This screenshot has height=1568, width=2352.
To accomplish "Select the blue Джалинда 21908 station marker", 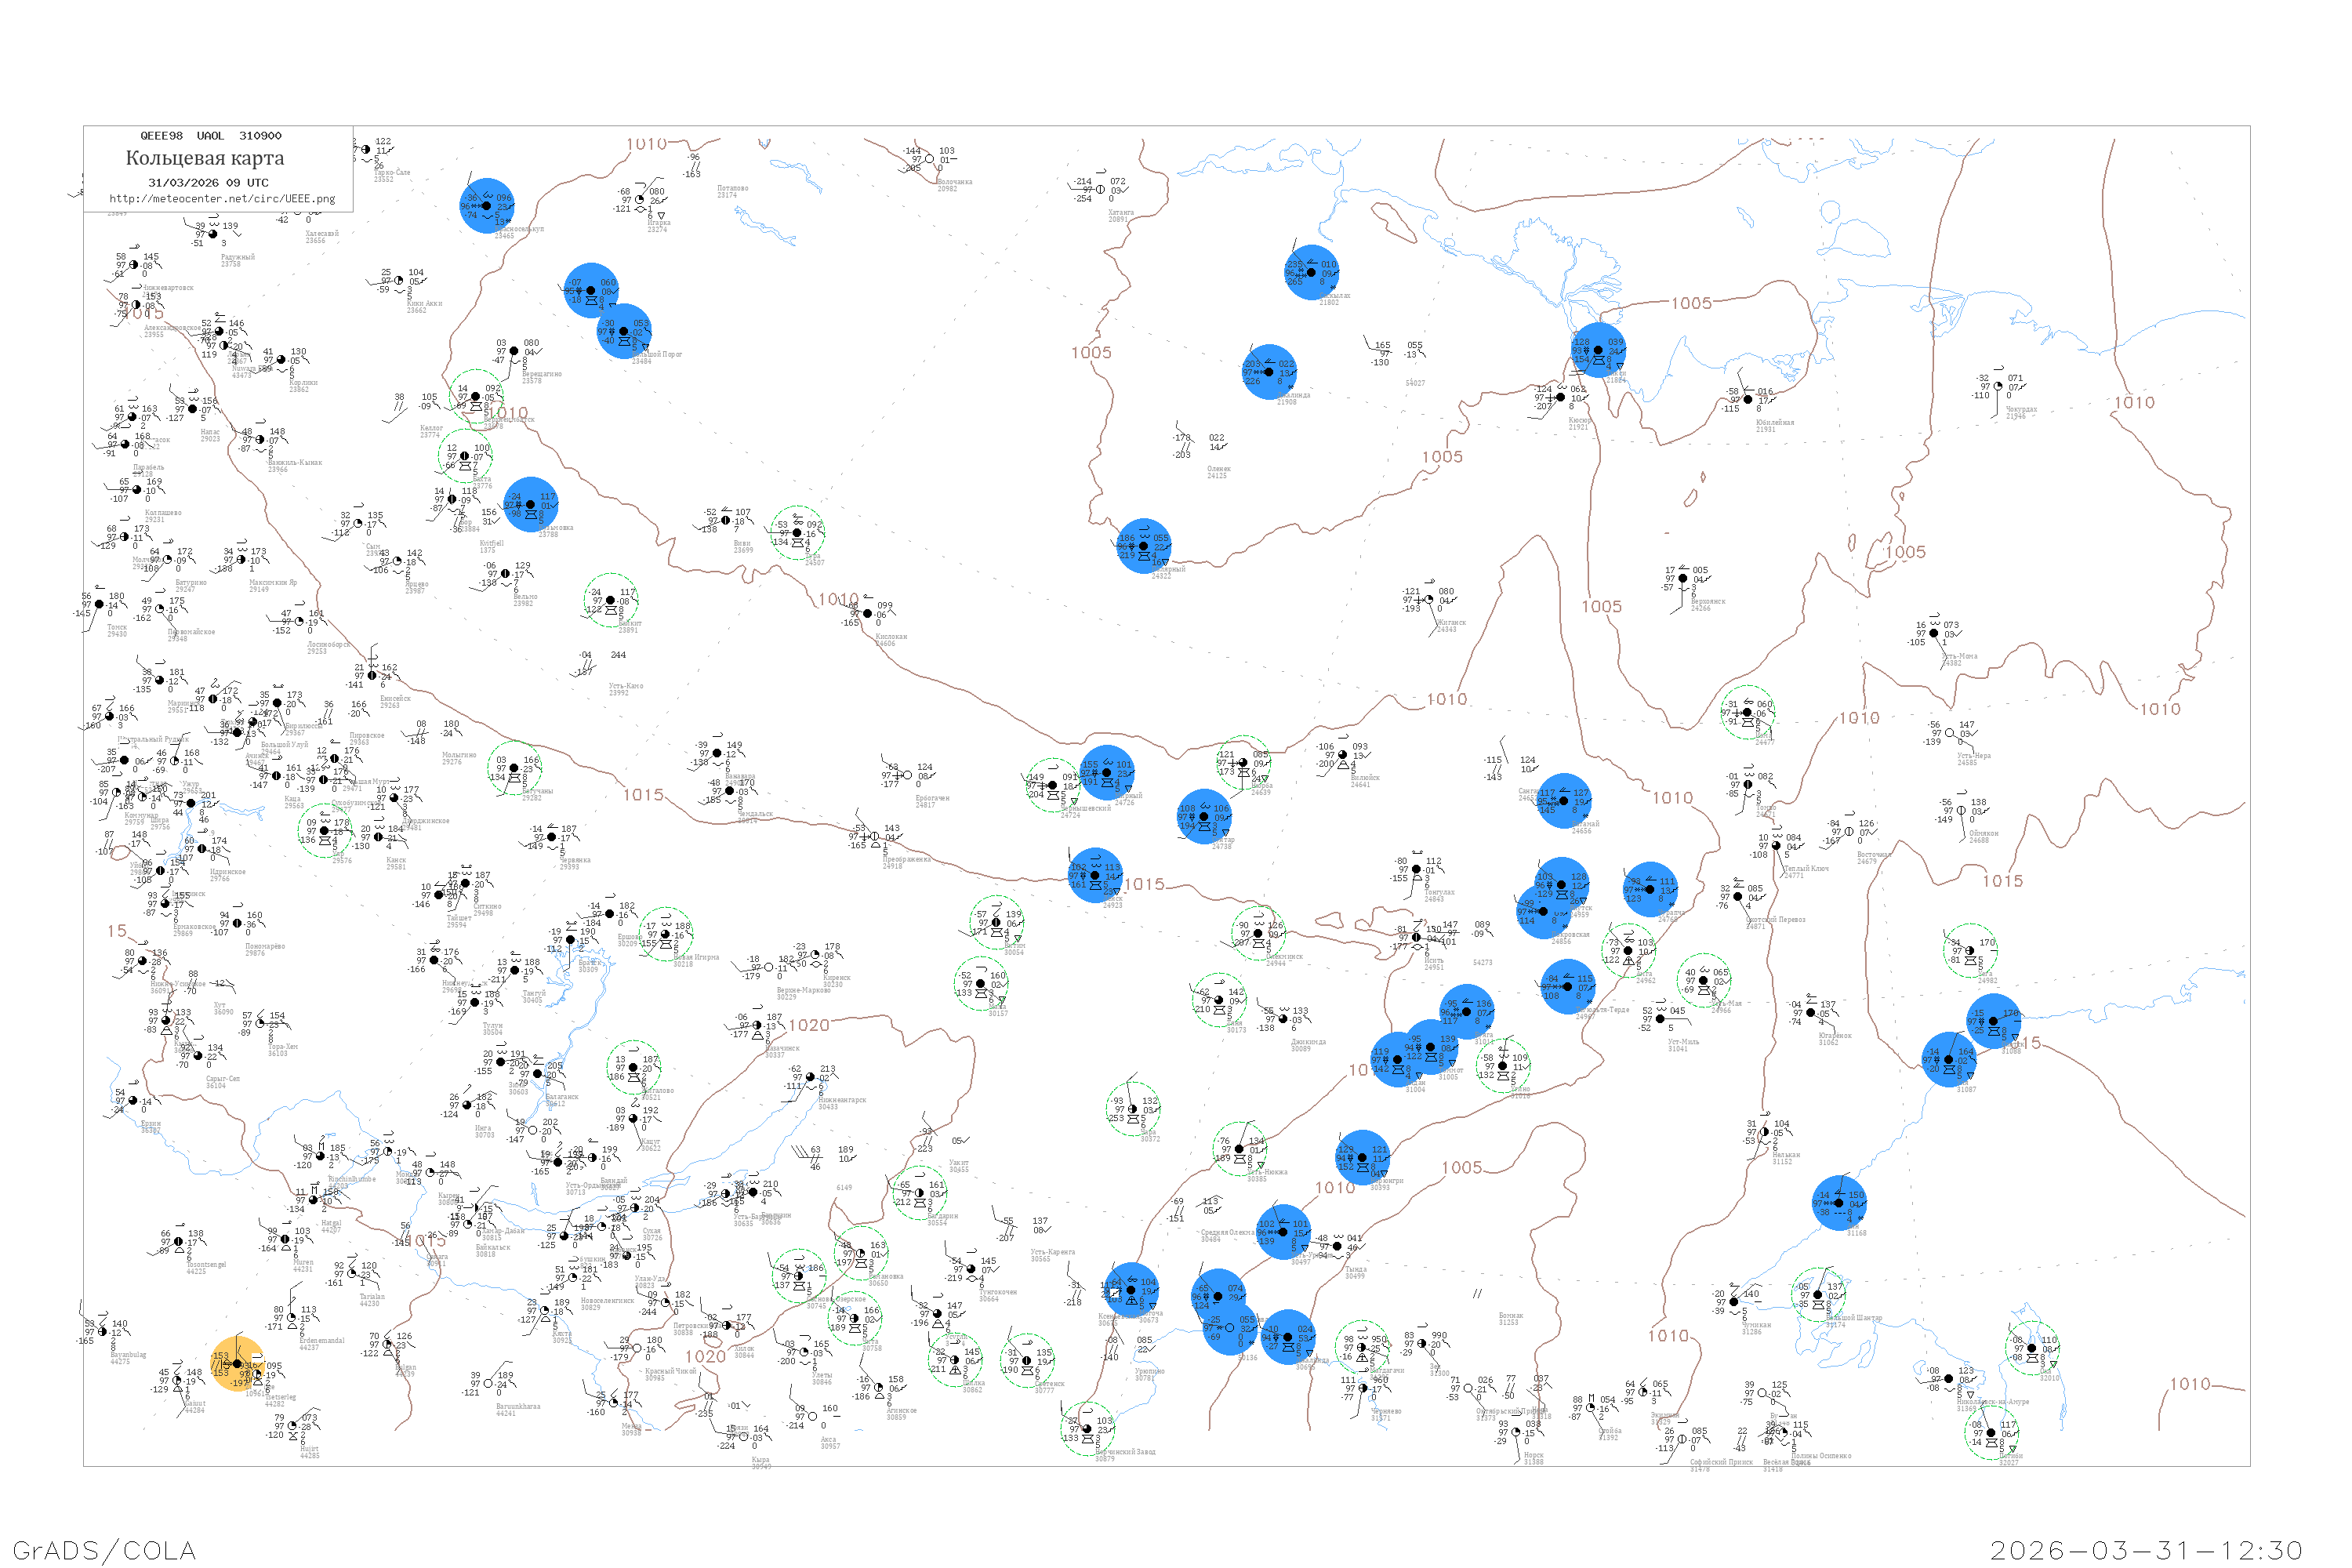I will tap(1269, 372).
